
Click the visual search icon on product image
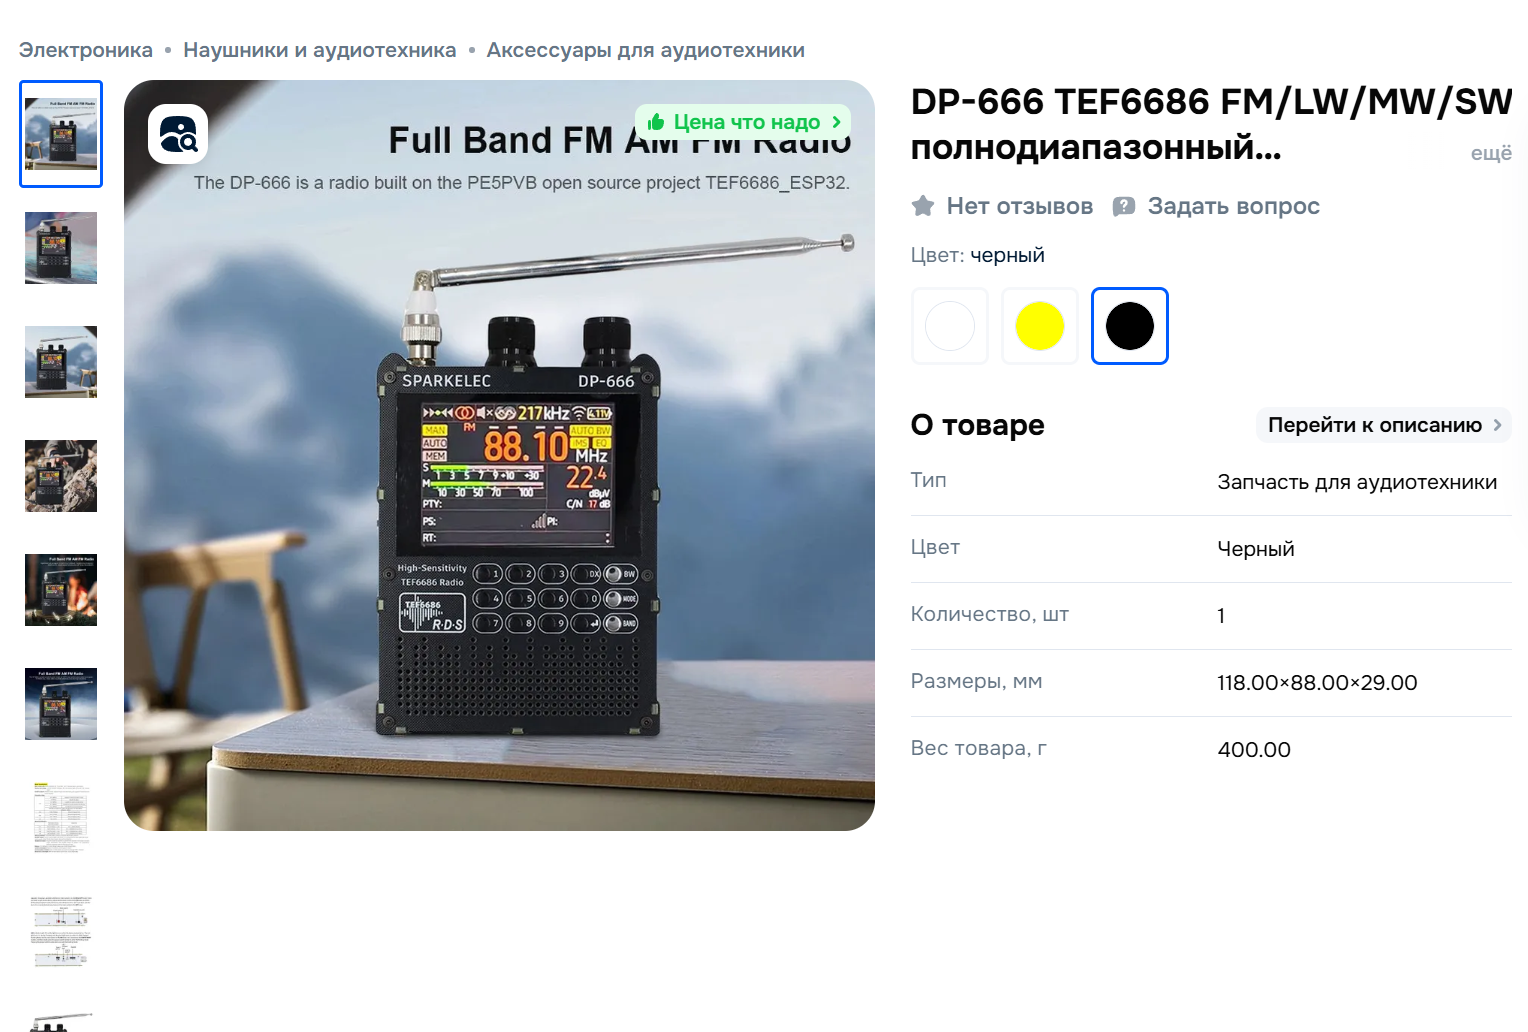point(178,134)
